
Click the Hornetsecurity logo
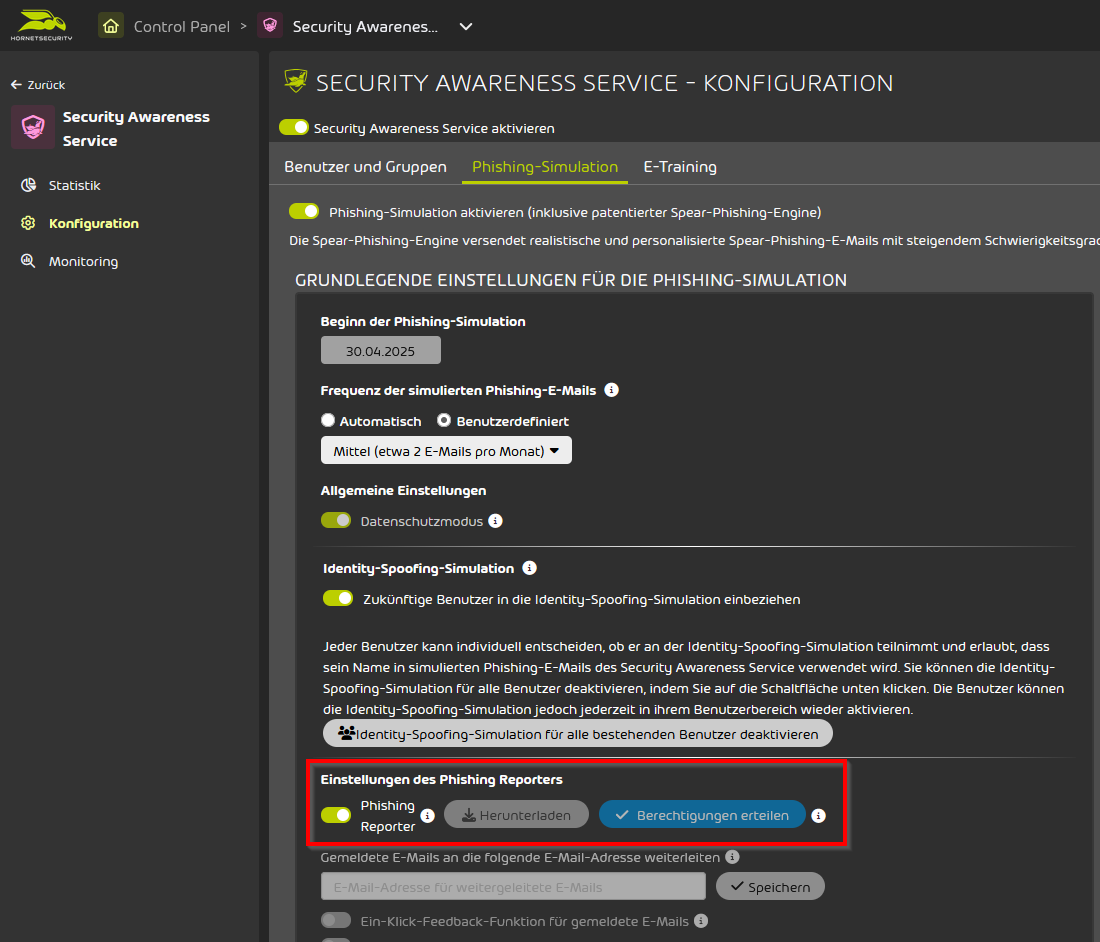click(x=41, y=25)
